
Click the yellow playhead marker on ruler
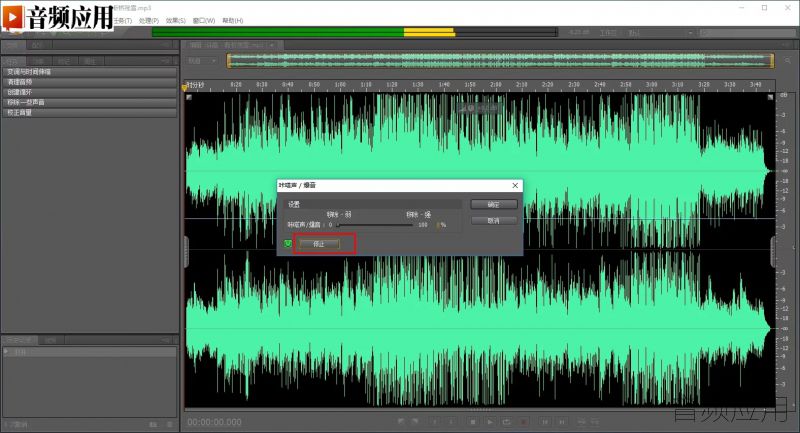(x=185, y=88)
